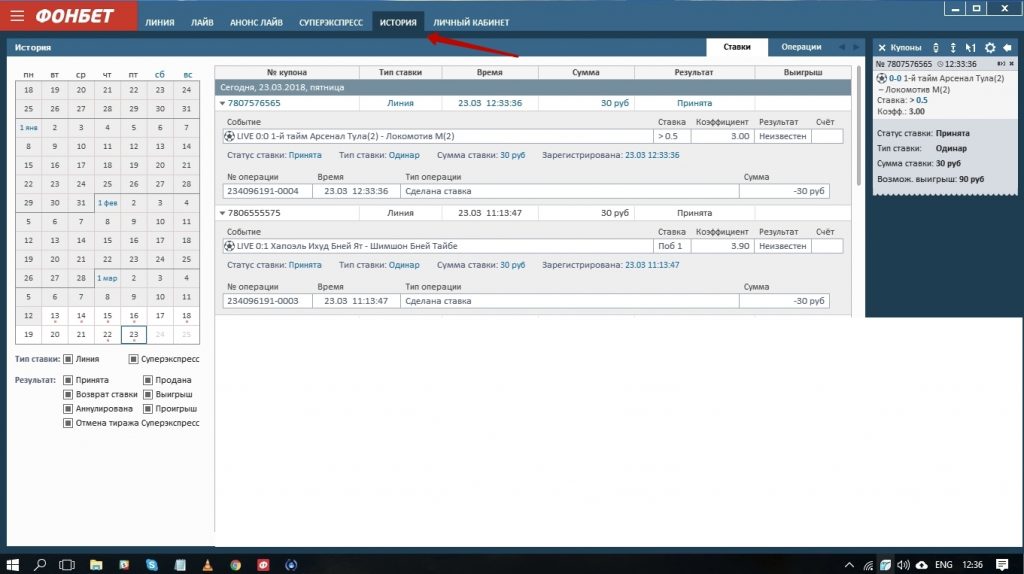This screenshot has height=574, width=1024.
Task: Toggle Аннулирована result filter
Action: tap(68, 409)
